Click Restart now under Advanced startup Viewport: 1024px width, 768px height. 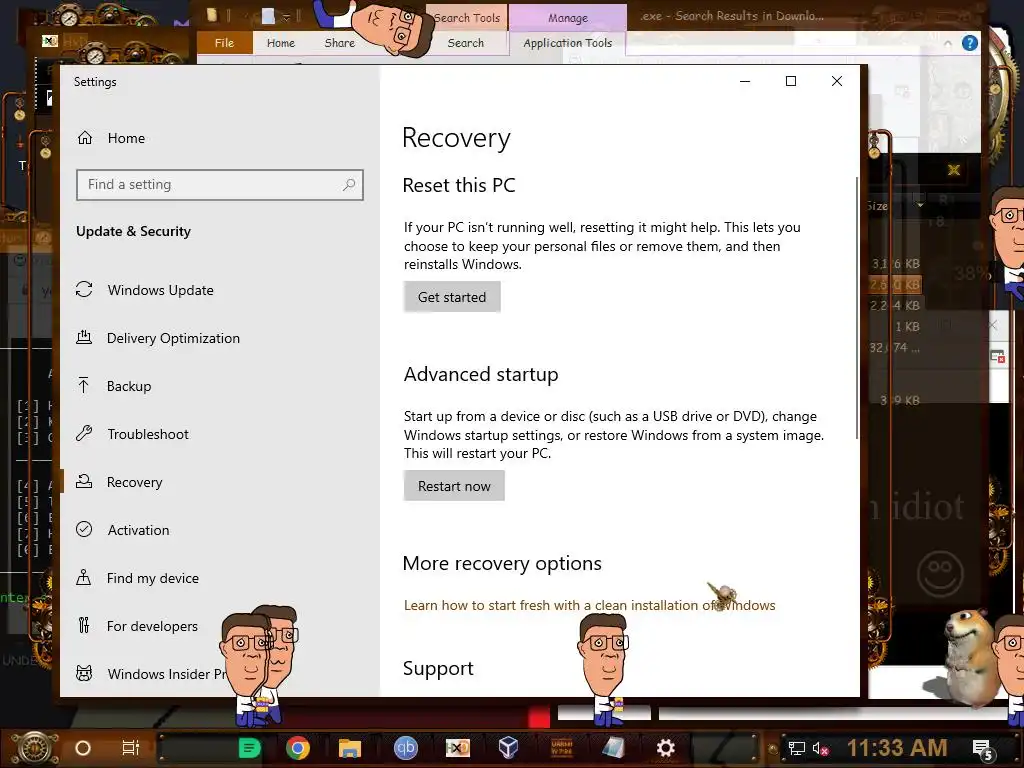[454, 486]
